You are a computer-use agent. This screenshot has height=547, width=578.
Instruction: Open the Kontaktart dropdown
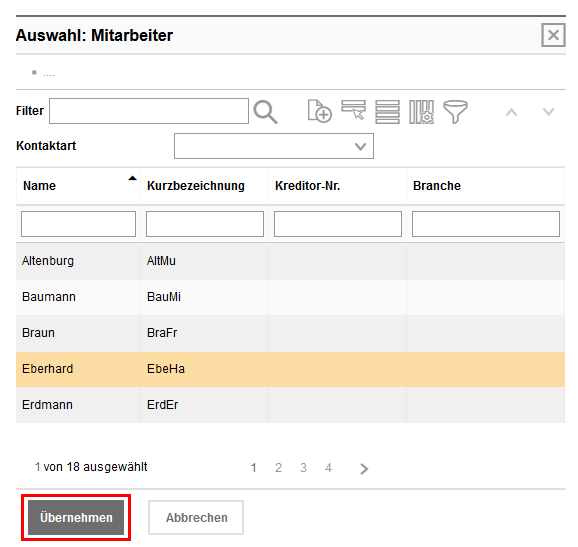[x=274, y=146]
